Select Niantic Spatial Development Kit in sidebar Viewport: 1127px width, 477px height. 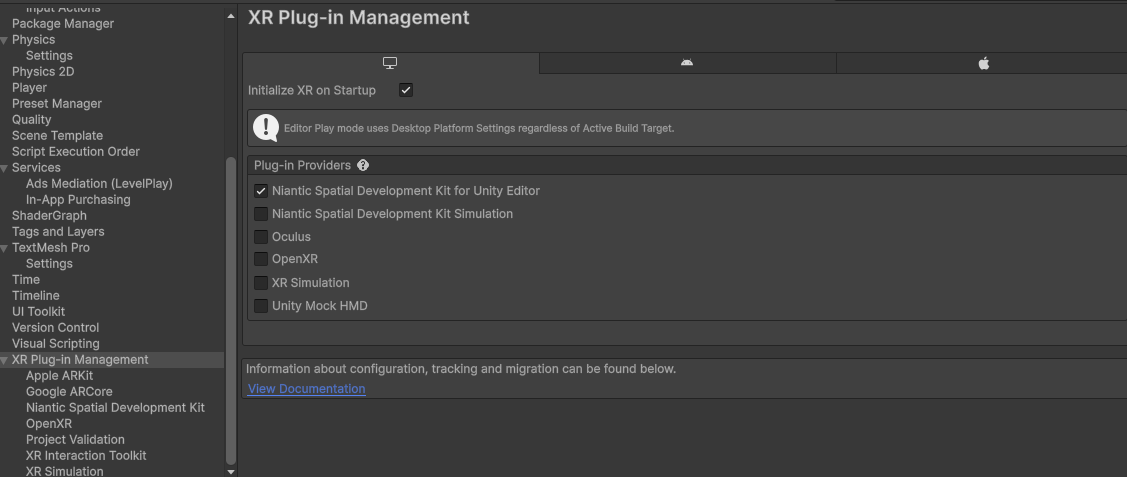115,407
